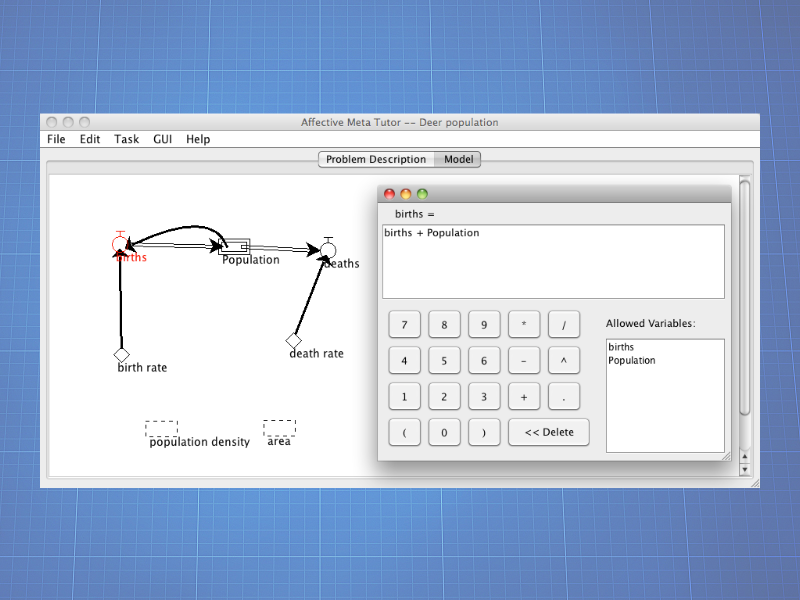Open the Edit menu

(90, 139)
